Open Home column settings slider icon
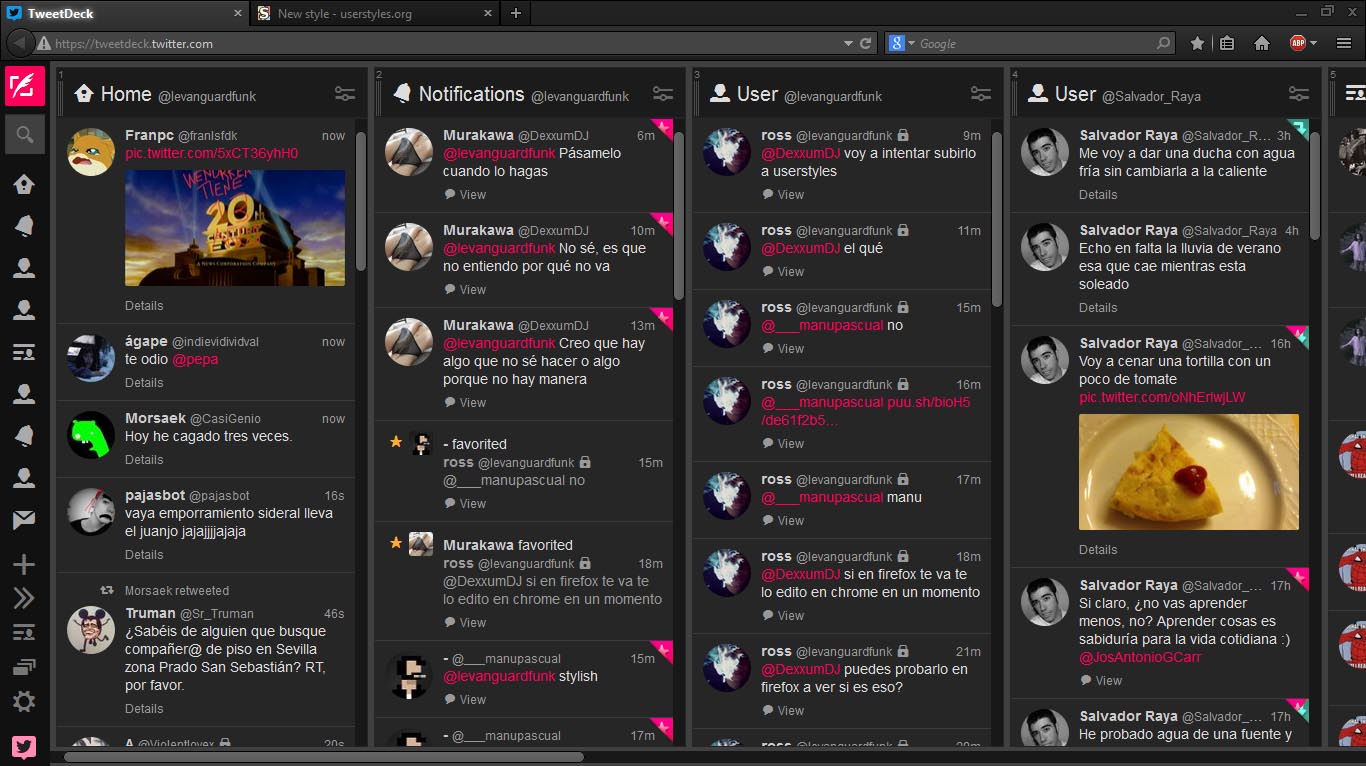Image resolution: width=1366 pixels, height=766 pixels. click(x=345, y=94)
